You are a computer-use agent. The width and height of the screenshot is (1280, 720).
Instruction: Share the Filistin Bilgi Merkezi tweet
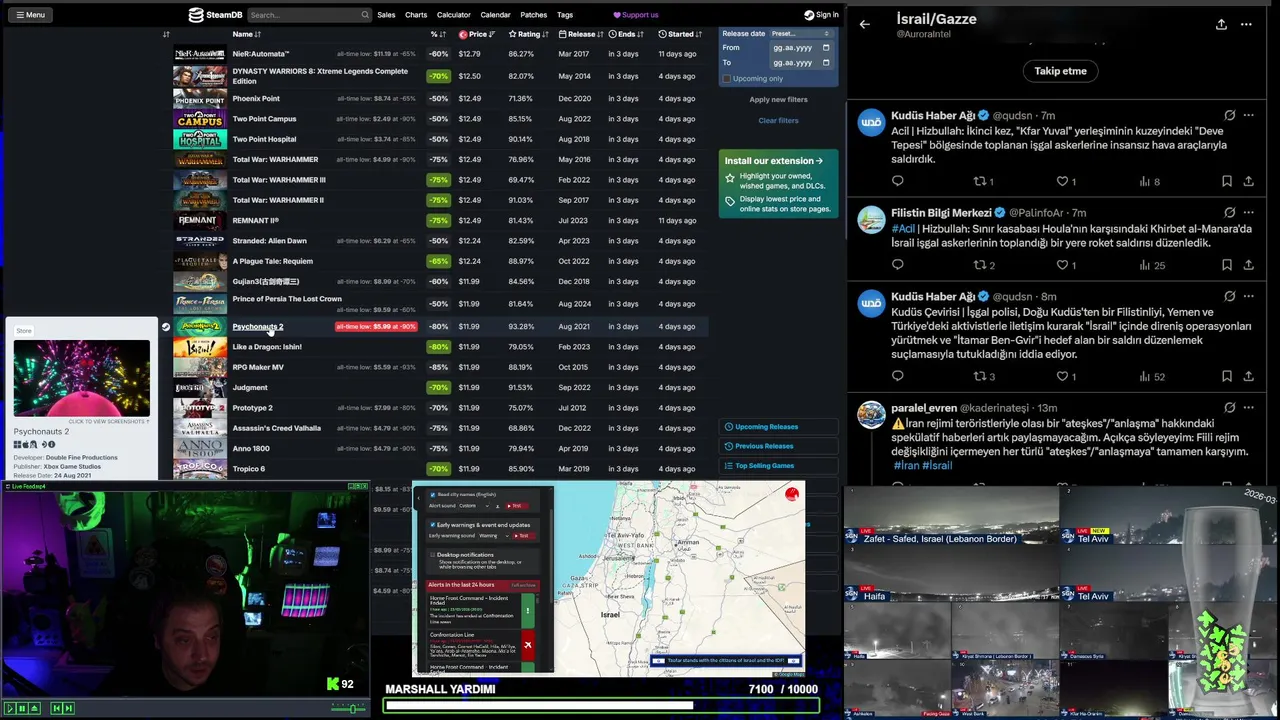click(x=1248, y=265)
